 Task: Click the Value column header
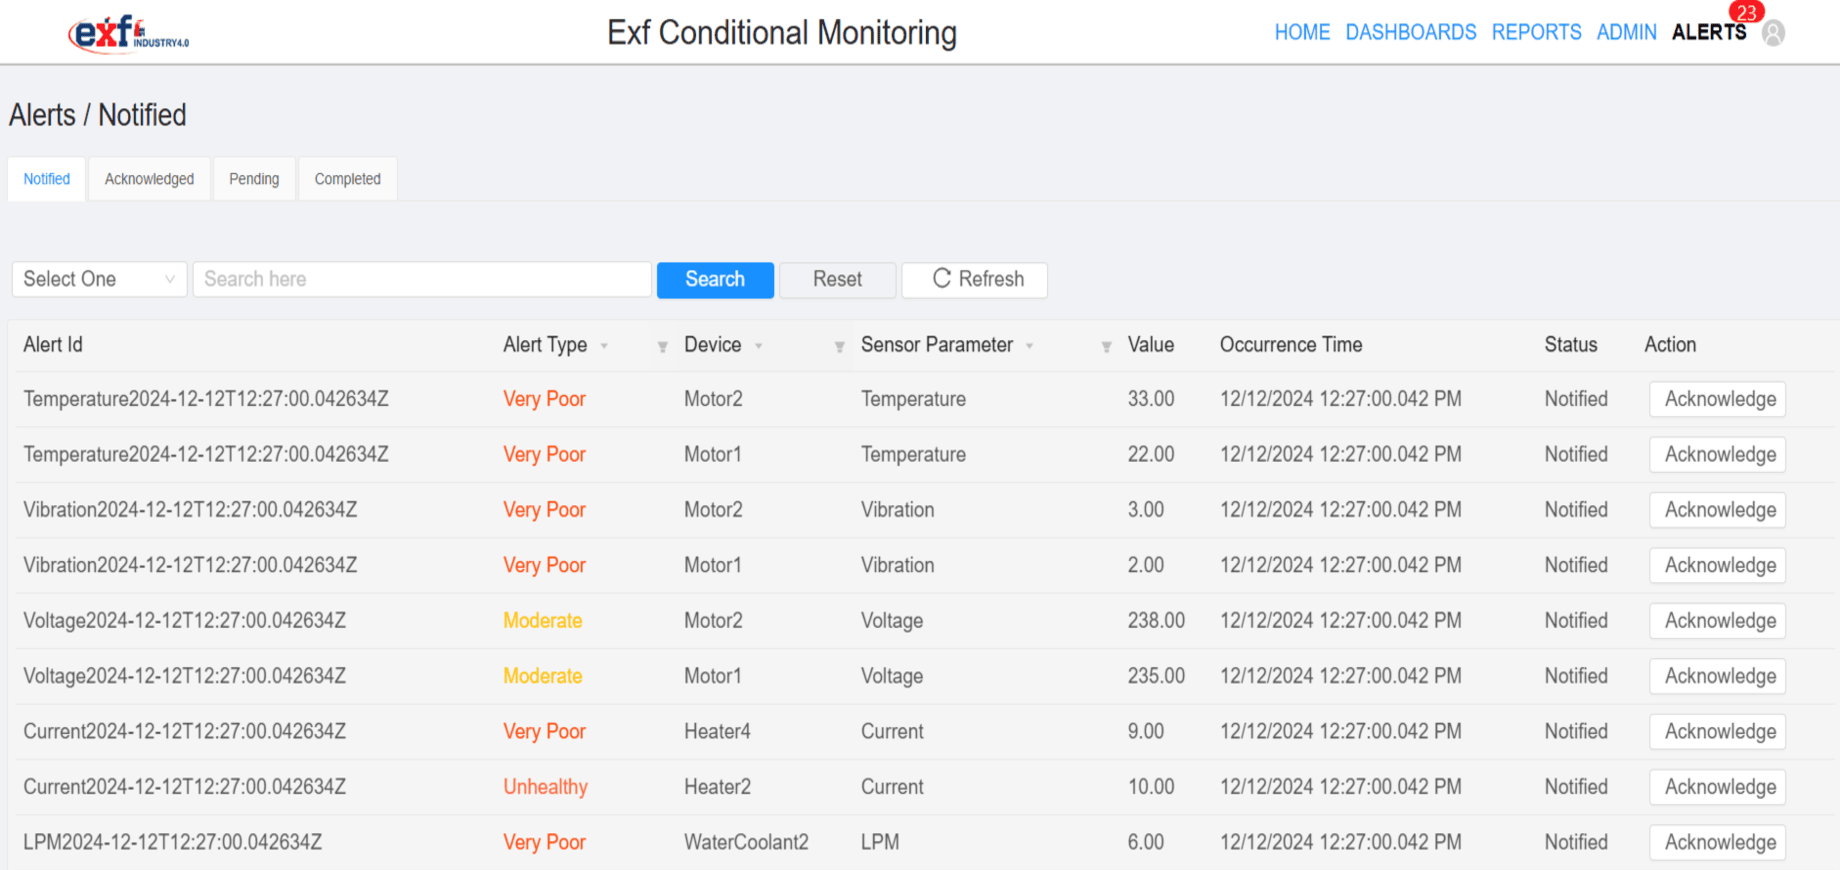point(1151,345)
